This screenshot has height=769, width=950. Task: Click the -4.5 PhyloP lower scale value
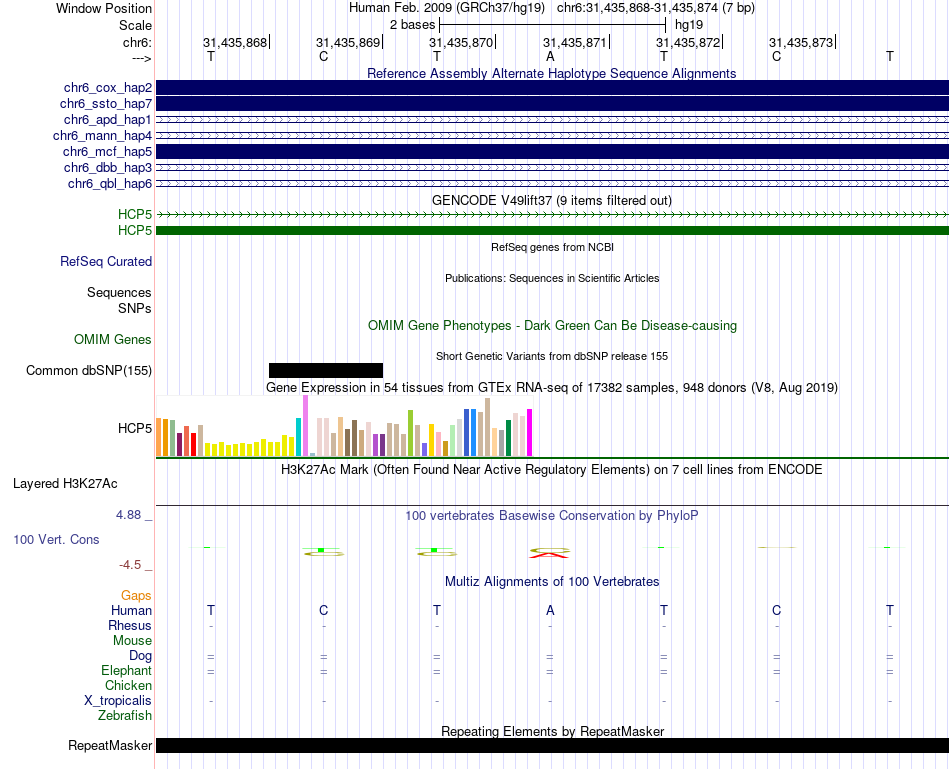coord(130,565)
